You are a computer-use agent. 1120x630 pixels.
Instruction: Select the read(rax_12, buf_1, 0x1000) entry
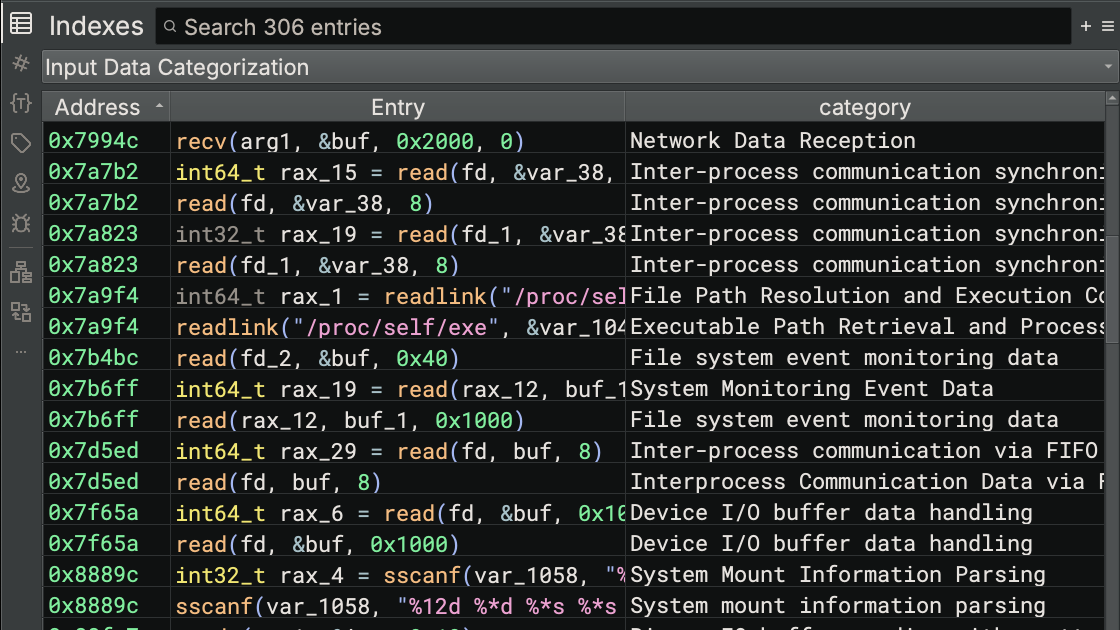350,421
